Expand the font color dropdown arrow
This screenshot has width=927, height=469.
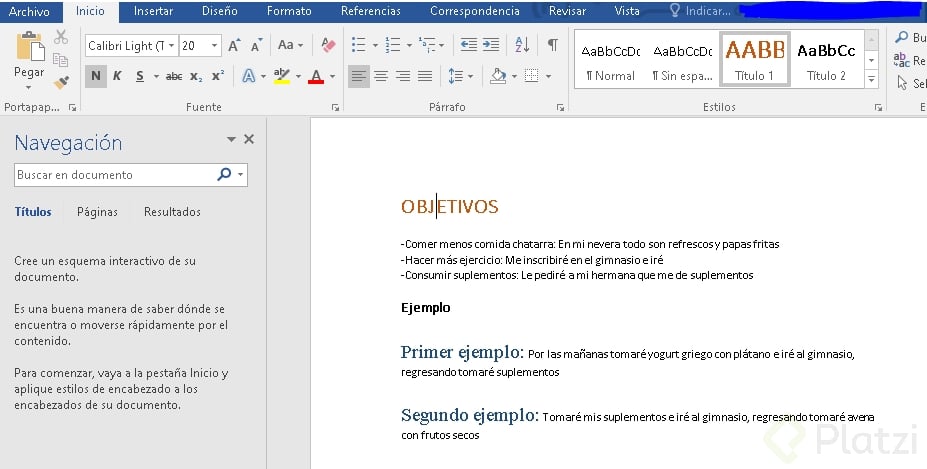[x=332, y=76]
